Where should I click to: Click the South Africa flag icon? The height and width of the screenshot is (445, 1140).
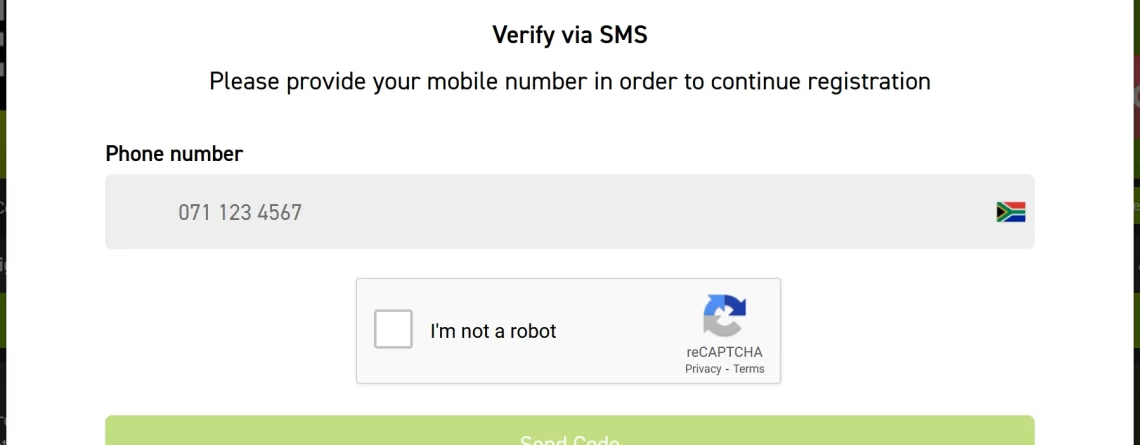tap(1011, 212)
